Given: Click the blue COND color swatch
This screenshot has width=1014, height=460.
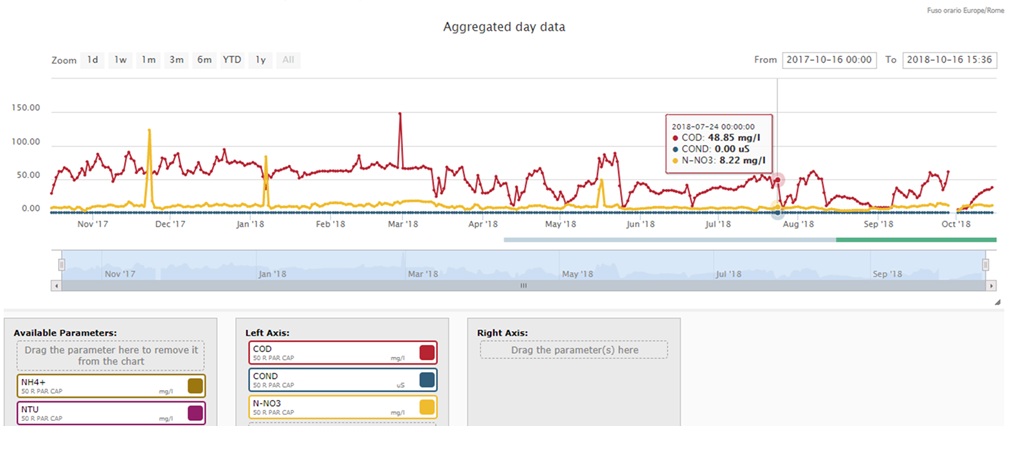Looking at the screenshot, I should [x=427, y=380].
